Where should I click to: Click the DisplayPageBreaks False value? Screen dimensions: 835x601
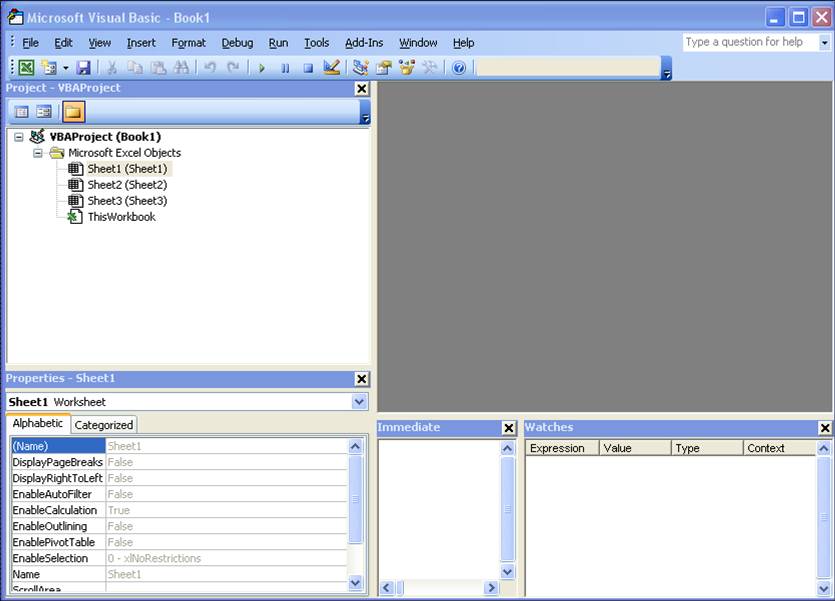tap(226, 462)
